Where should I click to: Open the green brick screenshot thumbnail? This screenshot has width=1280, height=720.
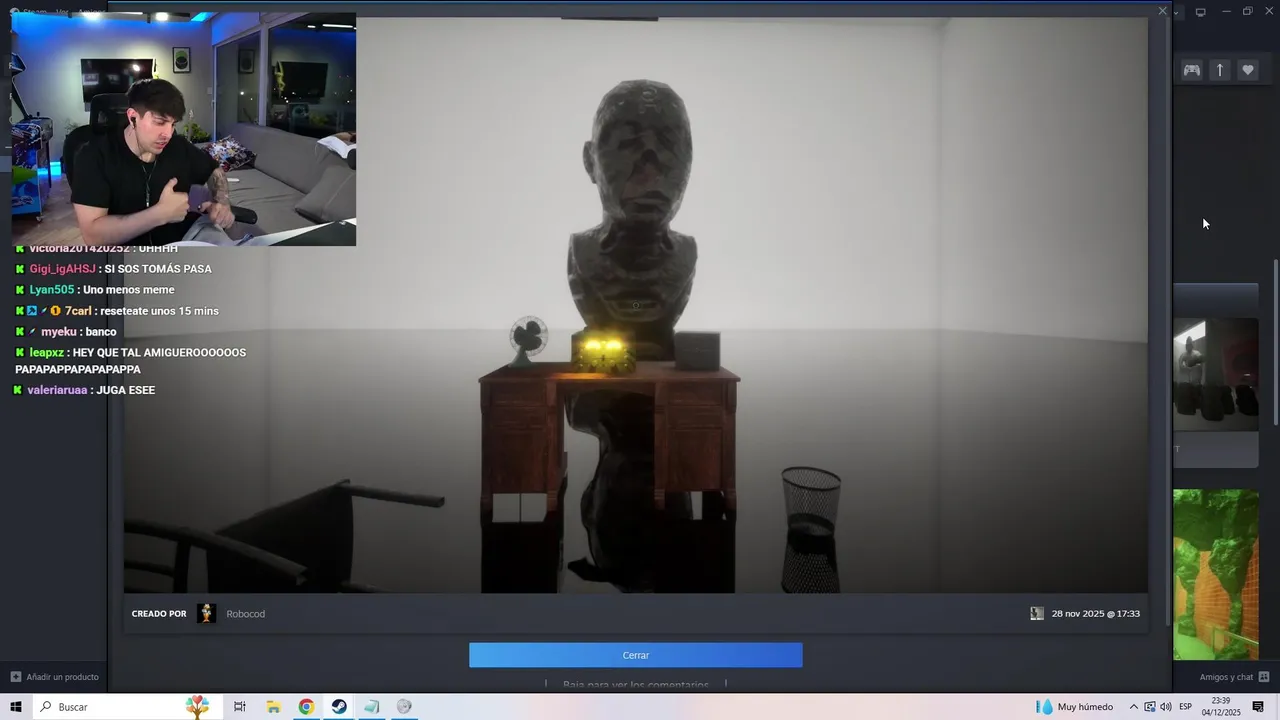pos(1216,574)
